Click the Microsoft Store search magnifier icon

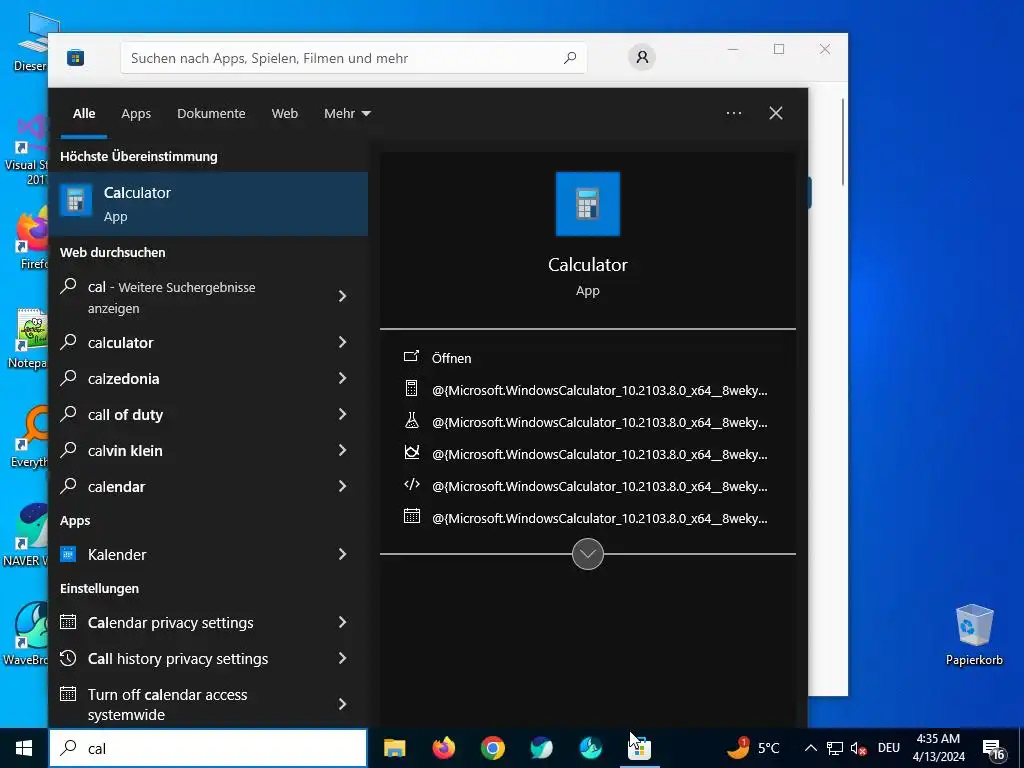569,57
